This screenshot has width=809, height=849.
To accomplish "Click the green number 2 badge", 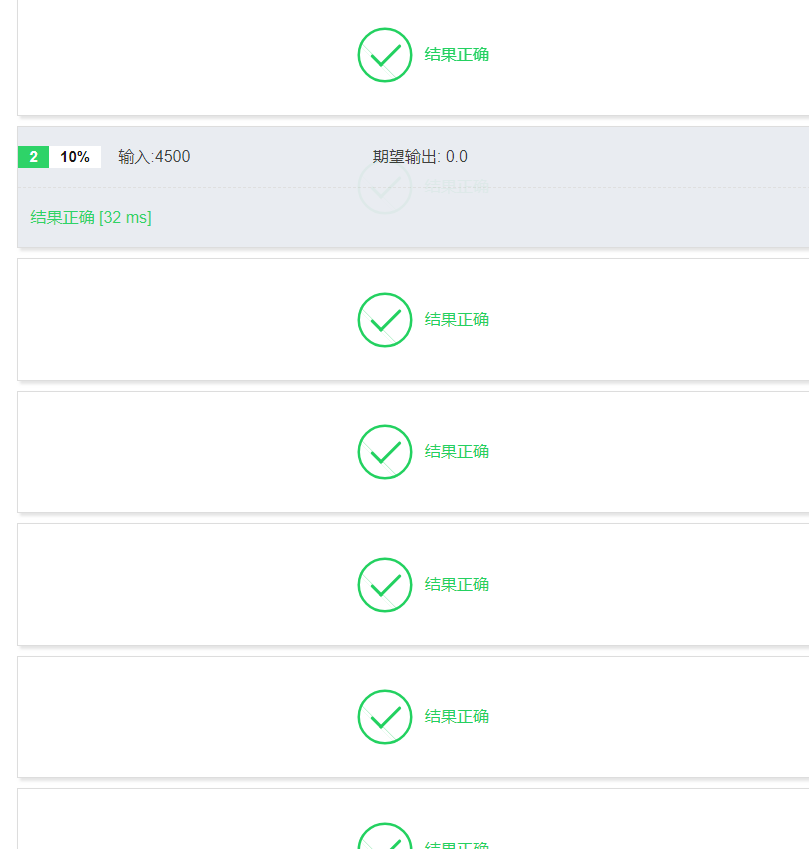I will pos(33,157).
